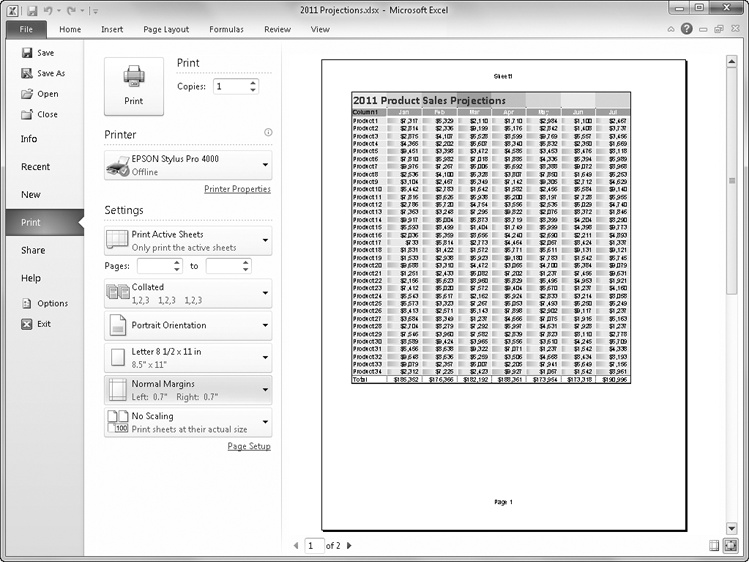Click the Options icon in sidebar
The image size is (749, 562).
(27, 303)
